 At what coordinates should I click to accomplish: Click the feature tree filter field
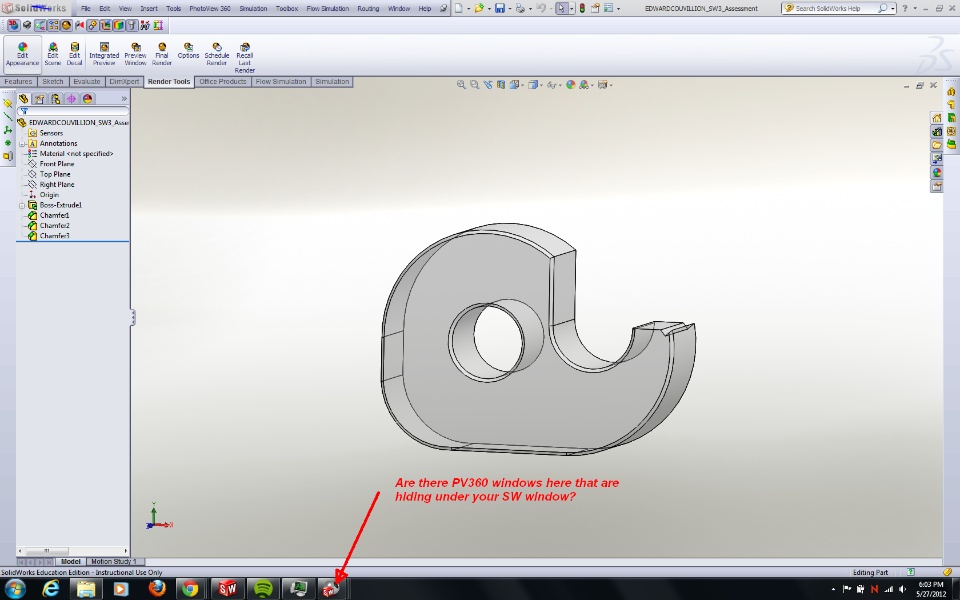[73, 111]
